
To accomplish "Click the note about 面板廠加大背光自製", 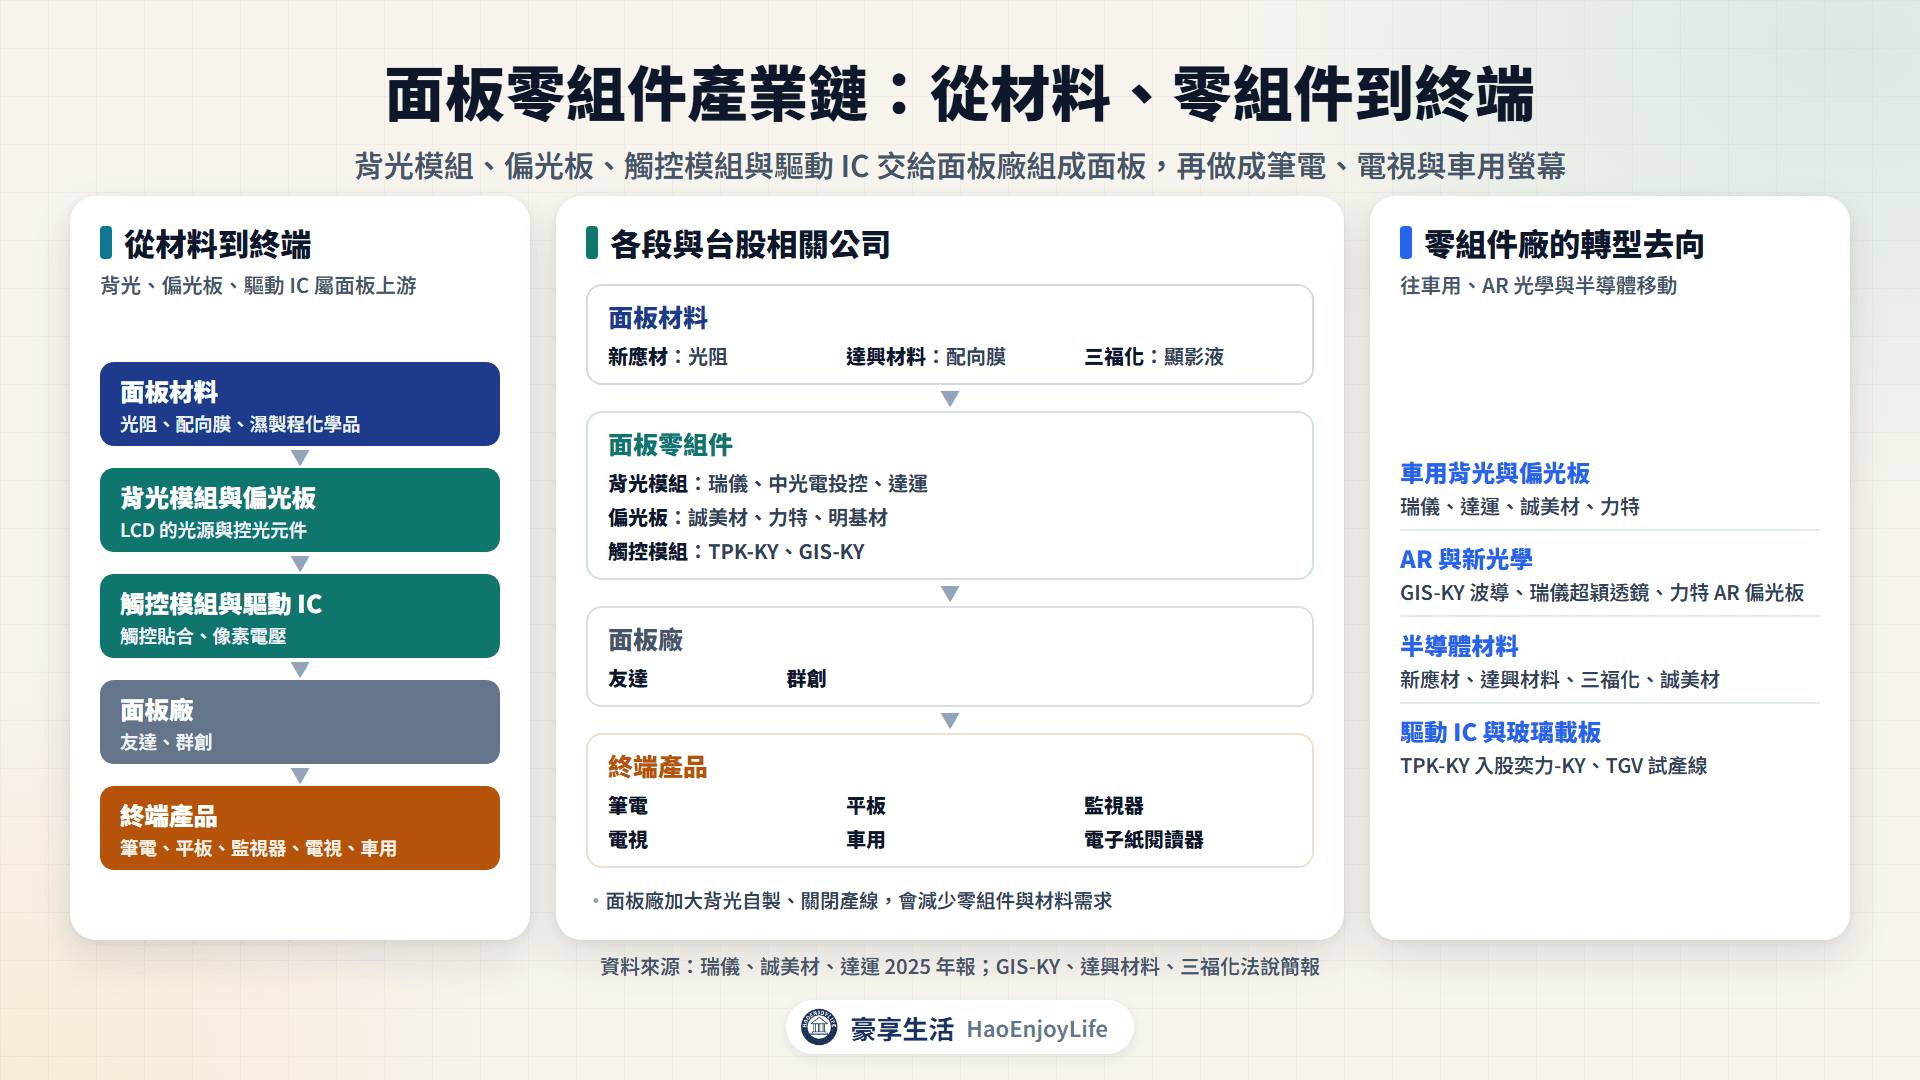I will (x=858, y=901).
